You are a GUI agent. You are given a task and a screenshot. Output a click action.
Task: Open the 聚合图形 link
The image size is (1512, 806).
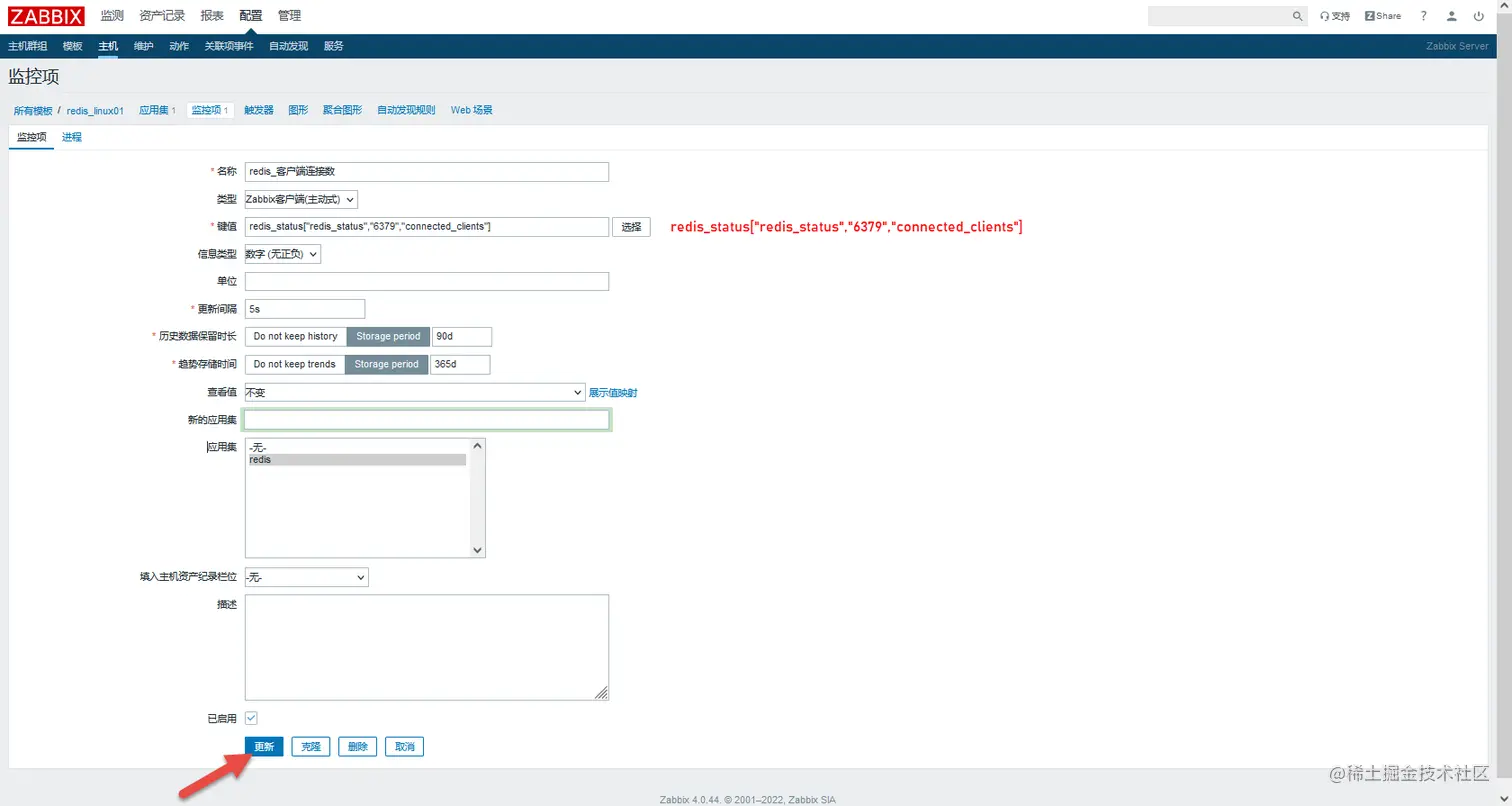342,110
